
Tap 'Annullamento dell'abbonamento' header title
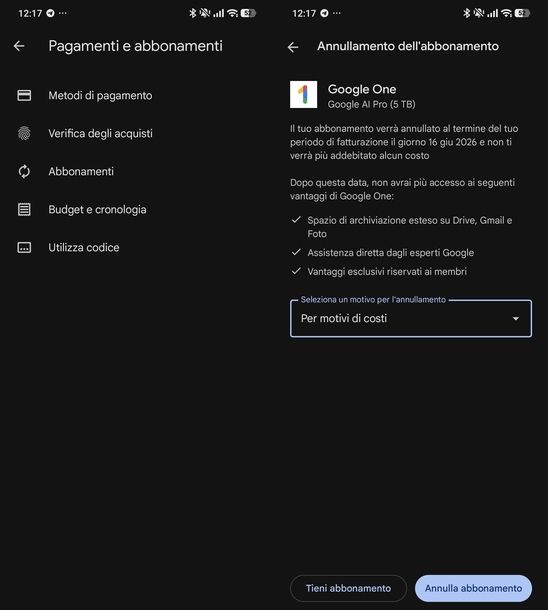408,46
